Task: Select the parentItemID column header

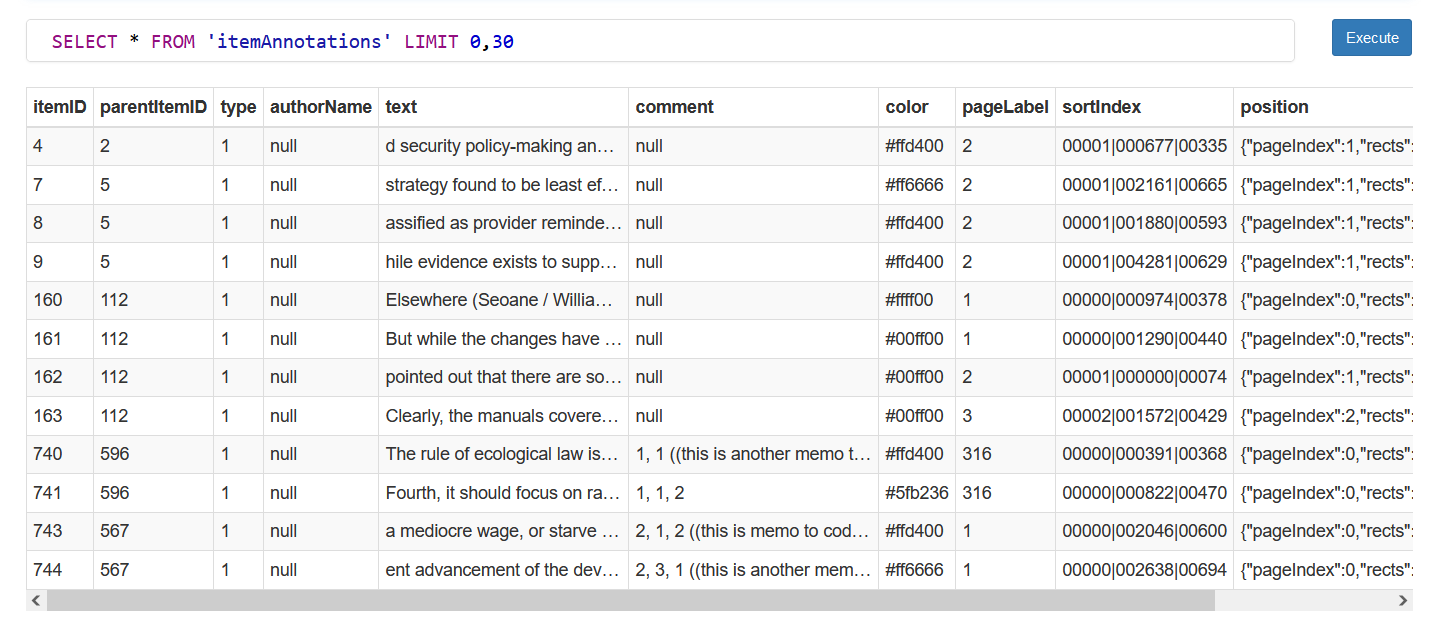Action: (152, 107)
